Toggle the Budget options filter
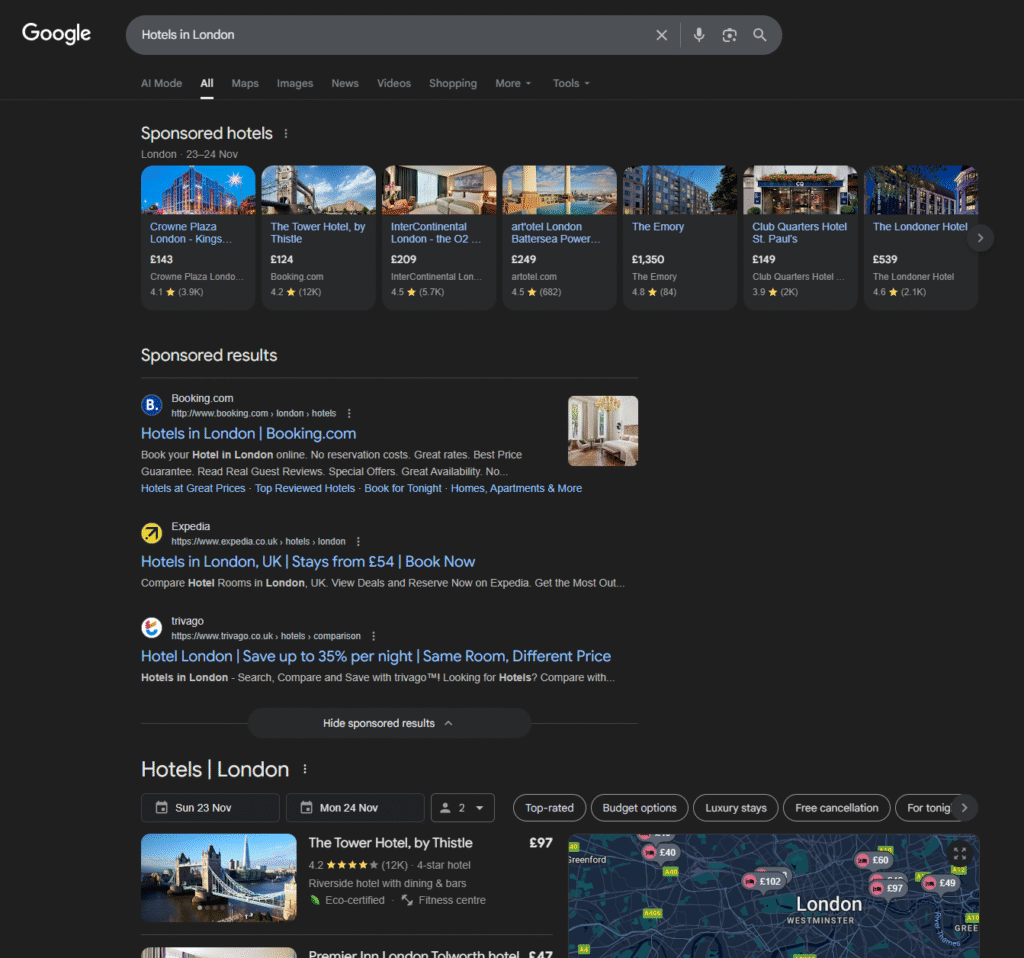 coord(639,807)
